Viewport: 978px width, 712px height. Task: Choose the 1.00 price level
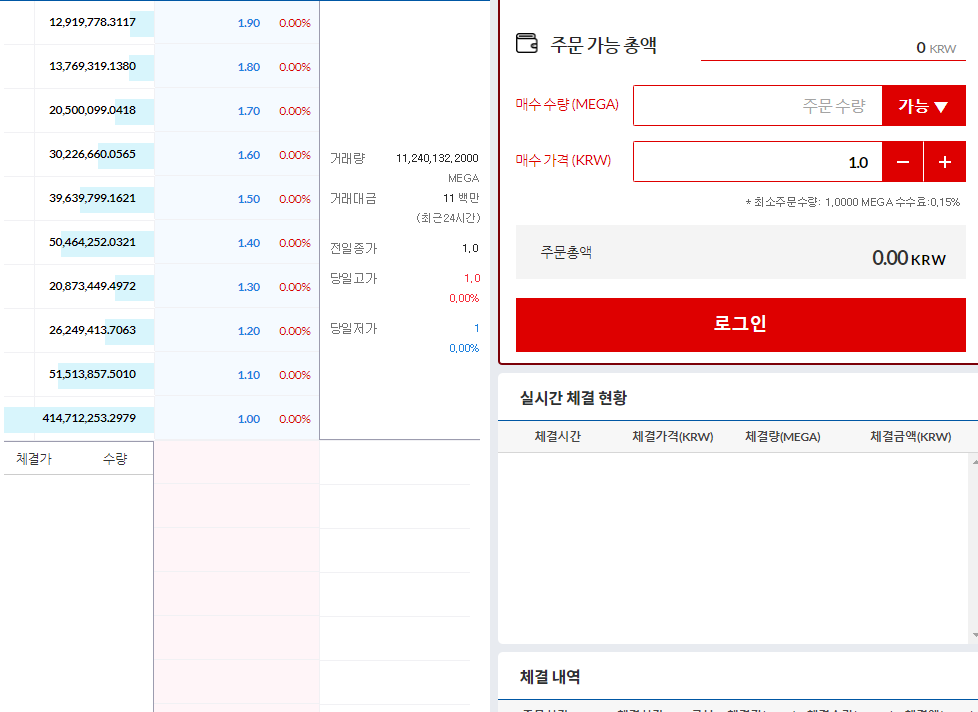coord(248,419)
